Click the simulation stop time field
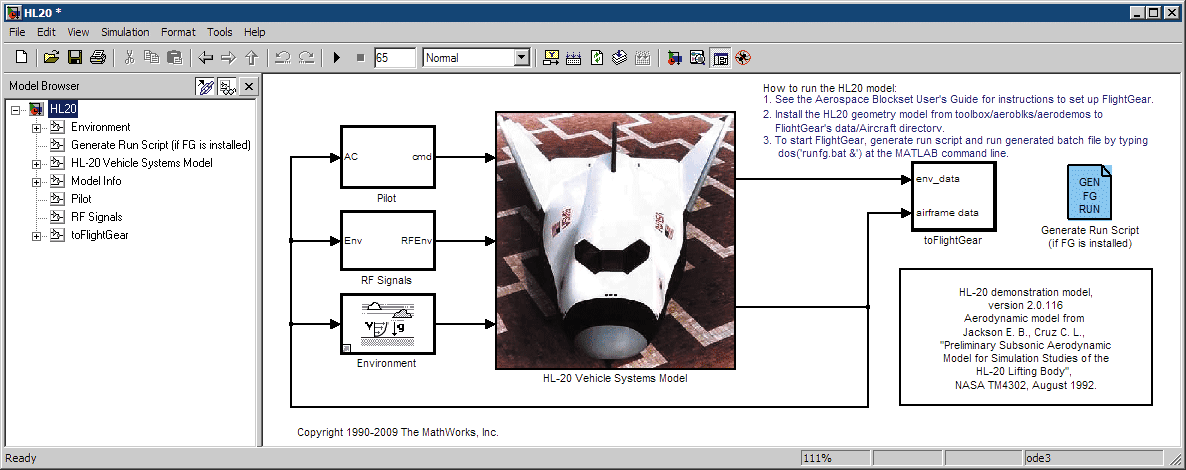The image size is (1186, 470). pos(394,58)
